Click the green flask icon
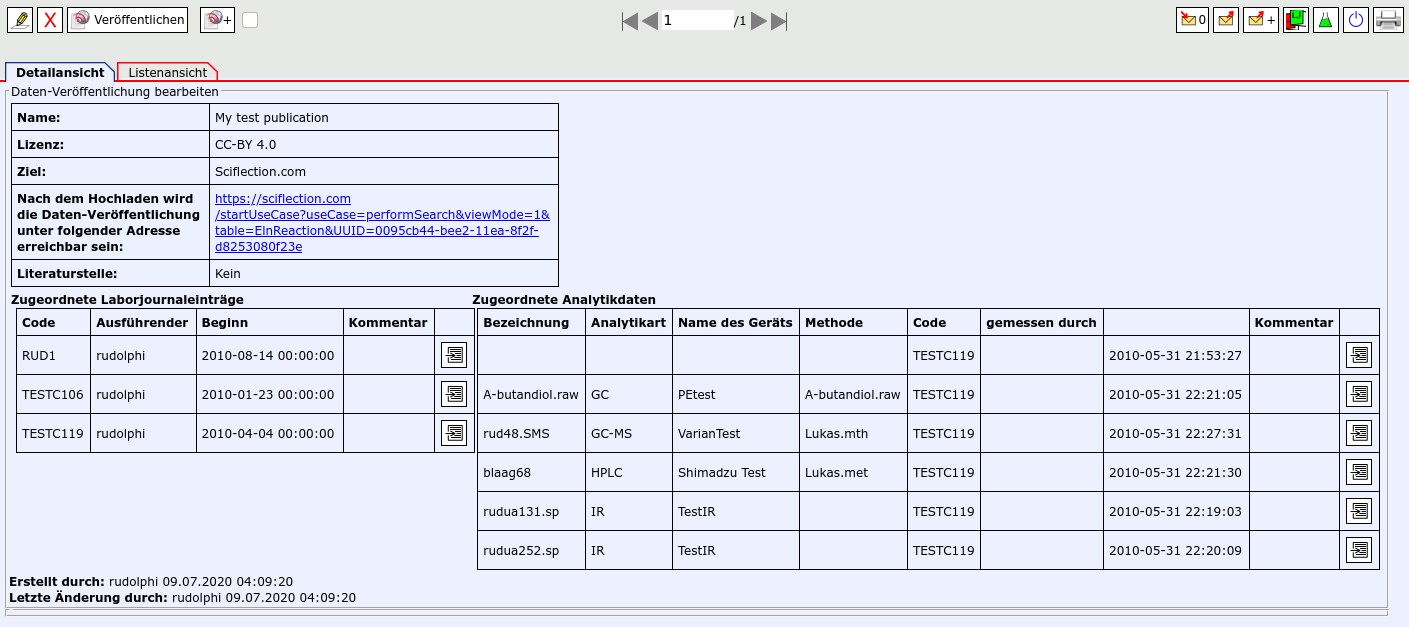The image size is (1409, 627). (x=1326, y=20)
